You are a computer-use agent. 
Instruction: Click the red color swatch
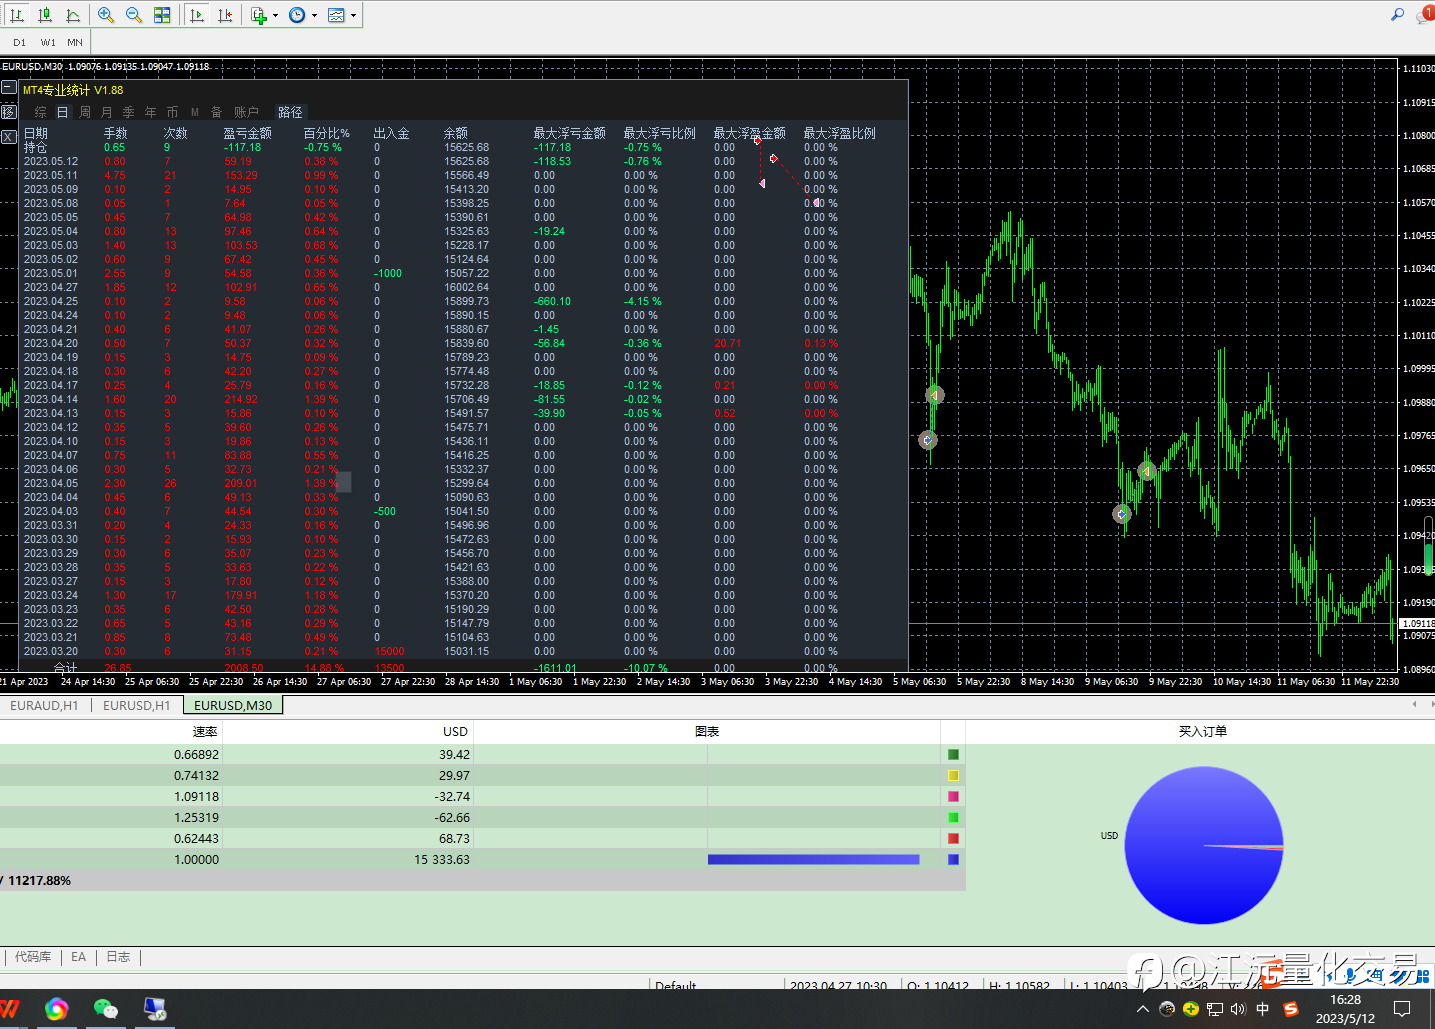(x=953, y=838)
